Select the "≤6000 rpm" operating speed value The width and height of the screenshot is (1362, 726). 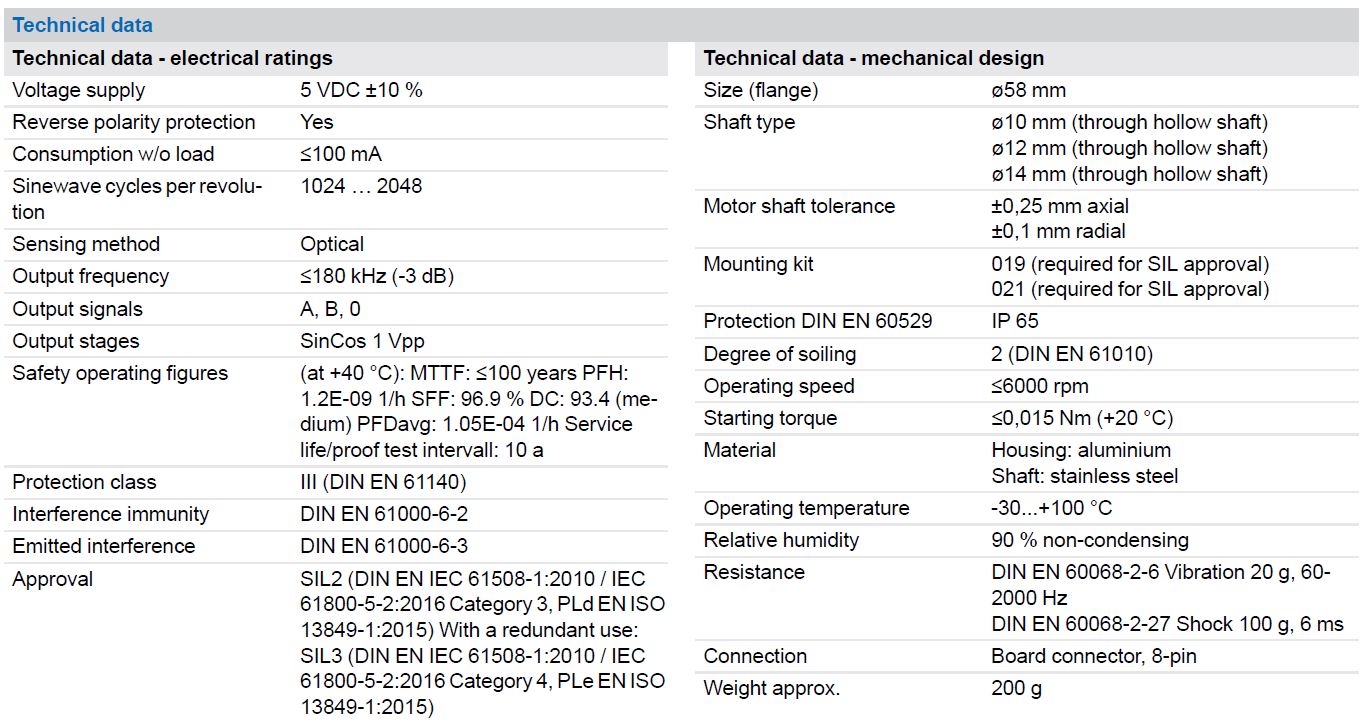click(1040, 386)
